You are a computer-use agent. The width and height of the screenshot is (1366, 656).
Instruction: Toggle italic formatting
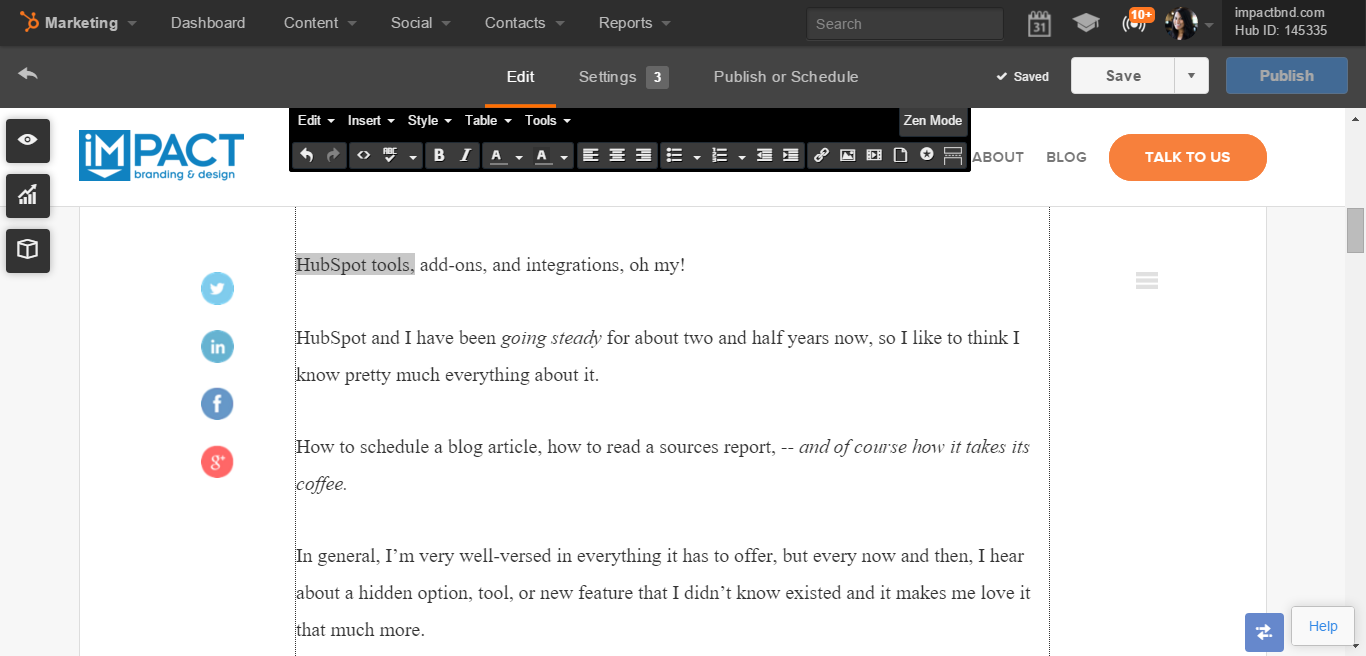[x=465, y=155]
